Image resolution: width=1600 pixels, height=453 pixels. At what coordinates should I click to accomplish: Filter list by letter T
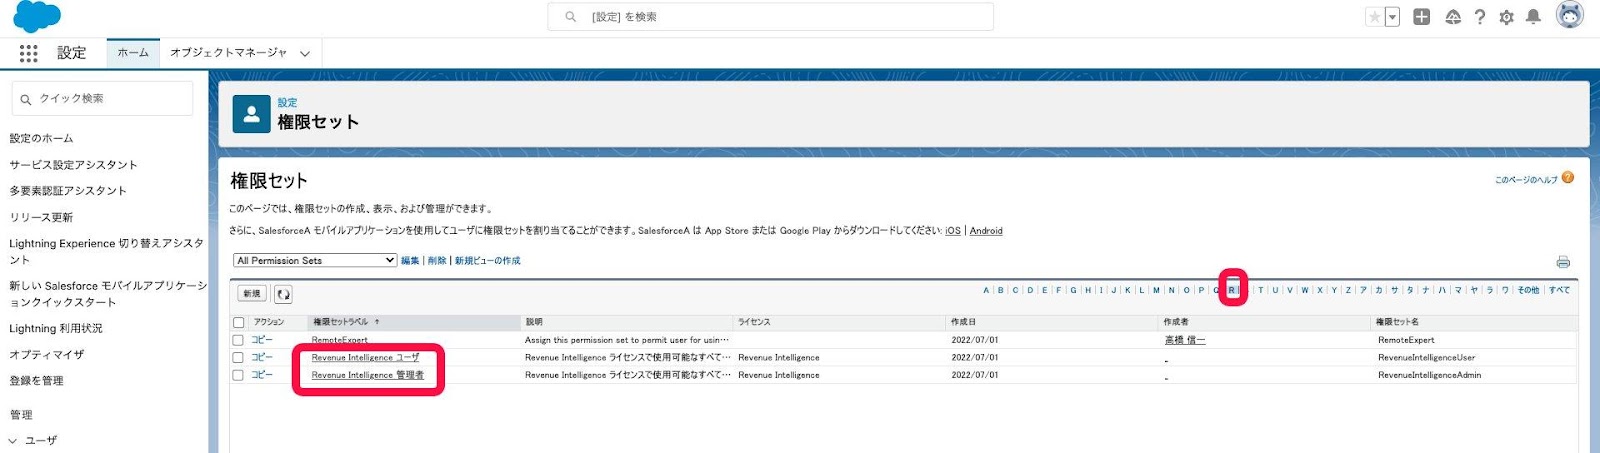1260,290
